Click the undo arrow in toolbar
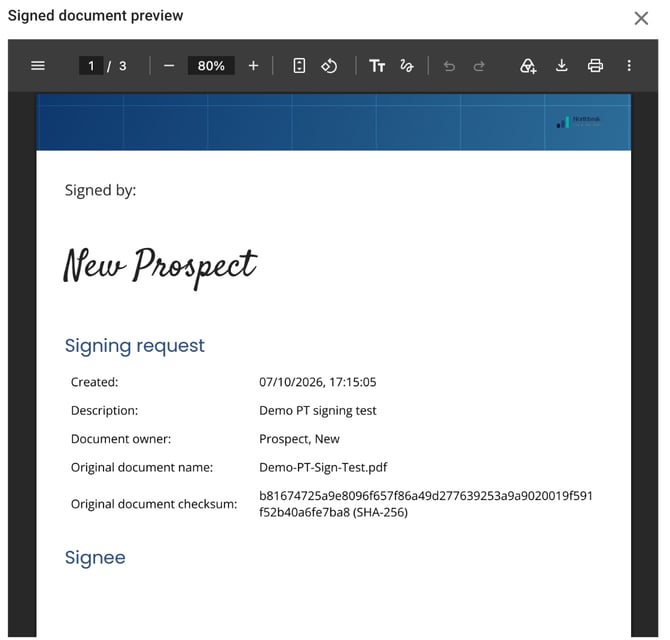This screenshot has width=670, height=640. coord(449,66)
